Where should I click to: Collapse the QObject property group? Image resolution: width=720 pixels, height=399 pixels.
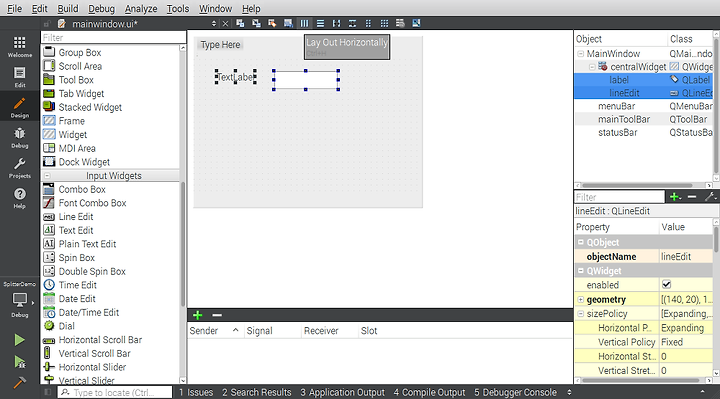[x=580, y=242]
